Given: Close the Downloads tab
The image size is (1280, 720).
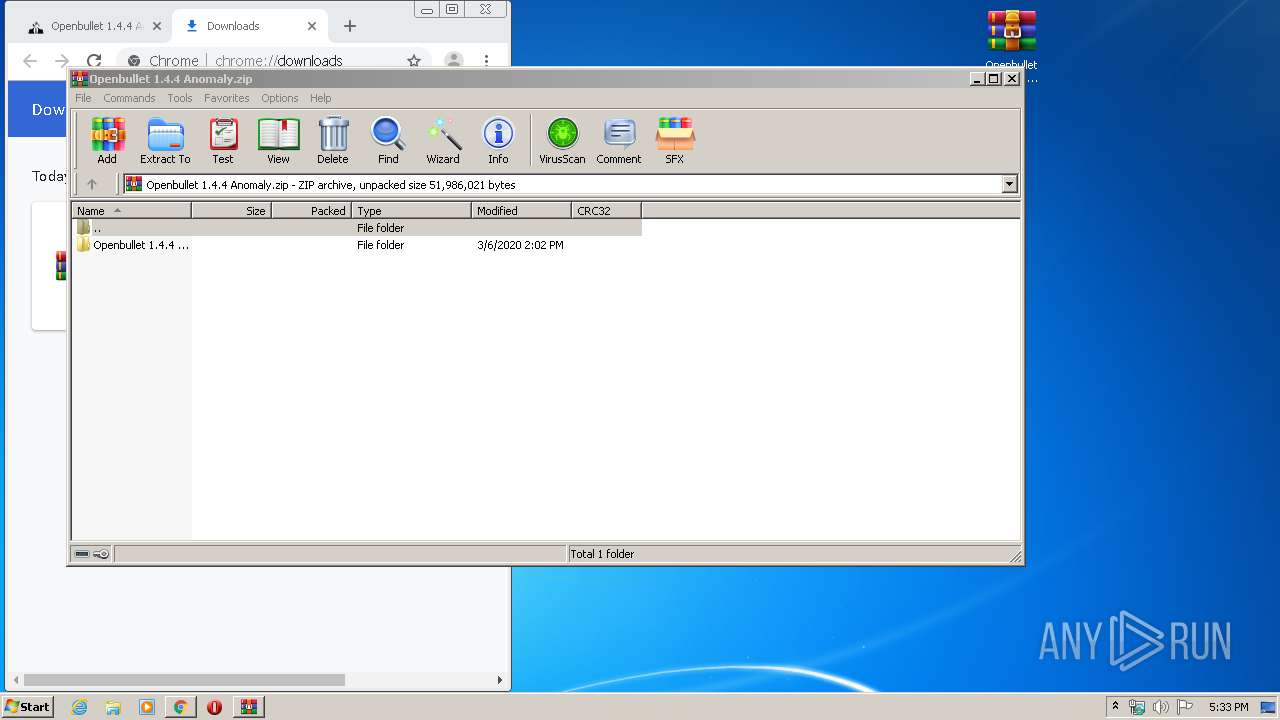Looking at the screenshot, I should [x=312, y=26].
